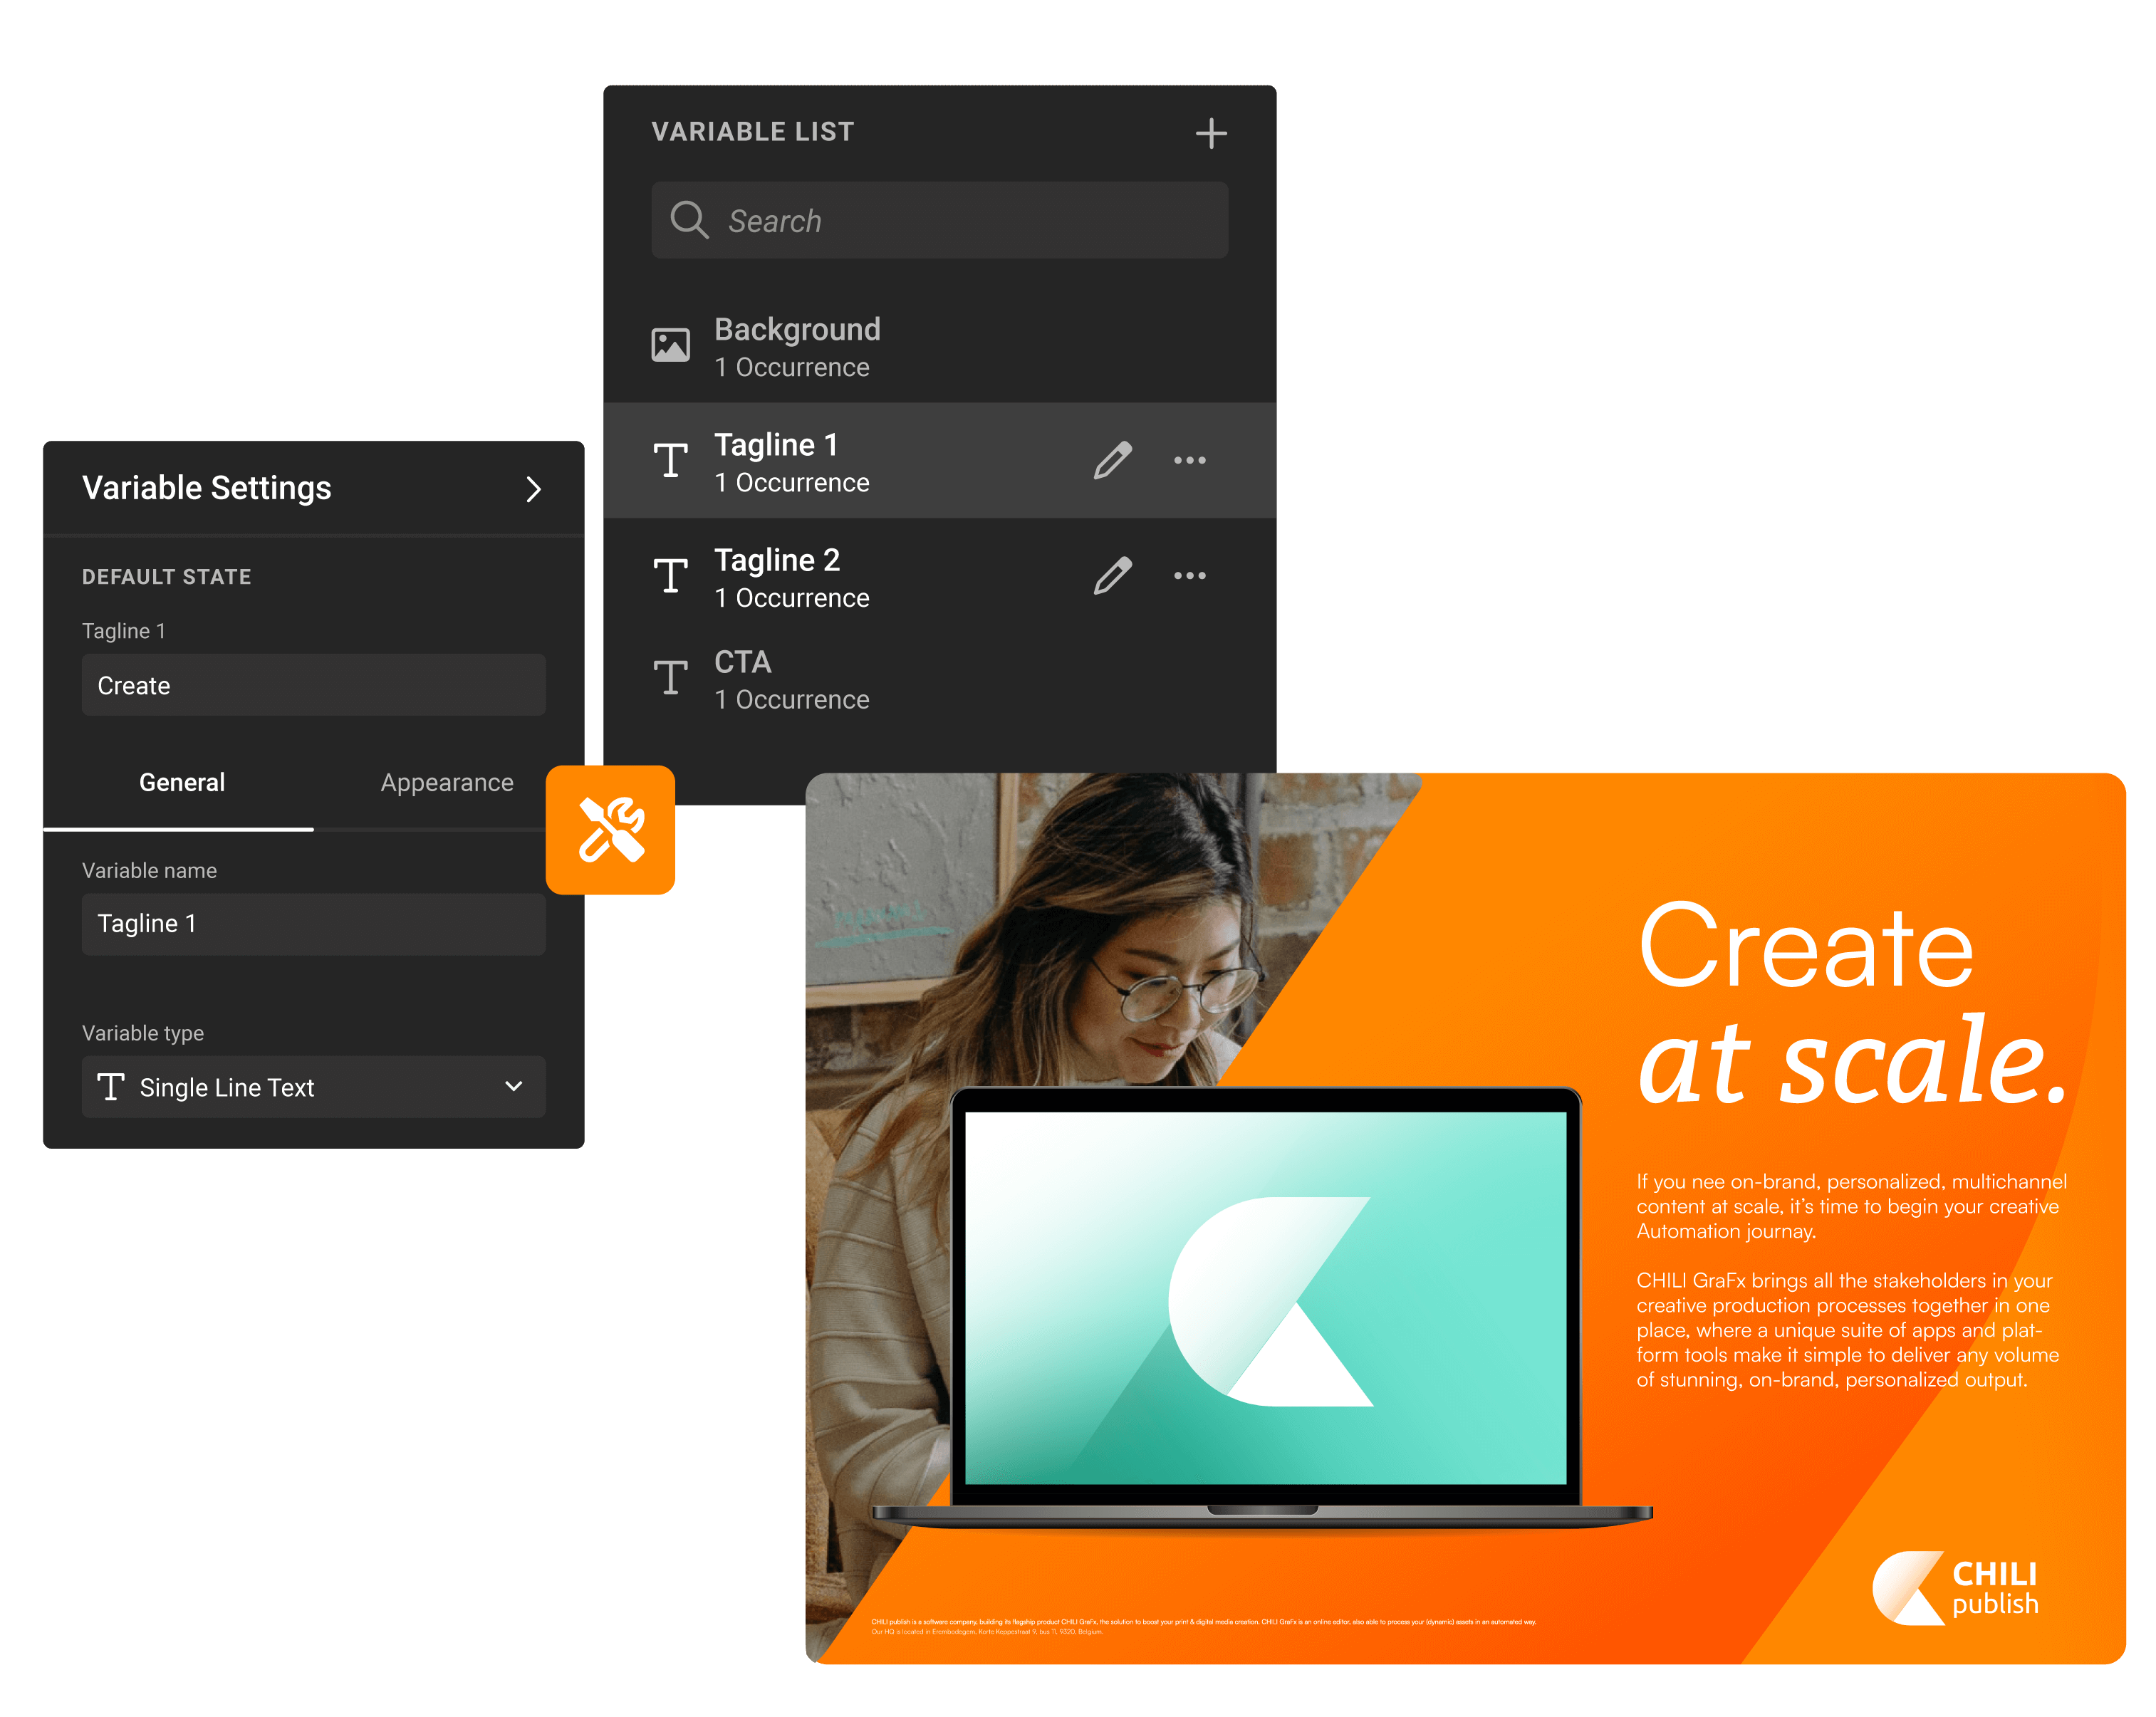Click the Variable Settings panel title

click(206, 488)
